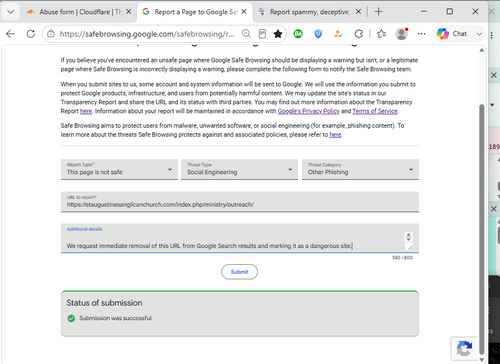500x364 pixels.
Task: Click the Additional details text area
Action: point(240,238)
